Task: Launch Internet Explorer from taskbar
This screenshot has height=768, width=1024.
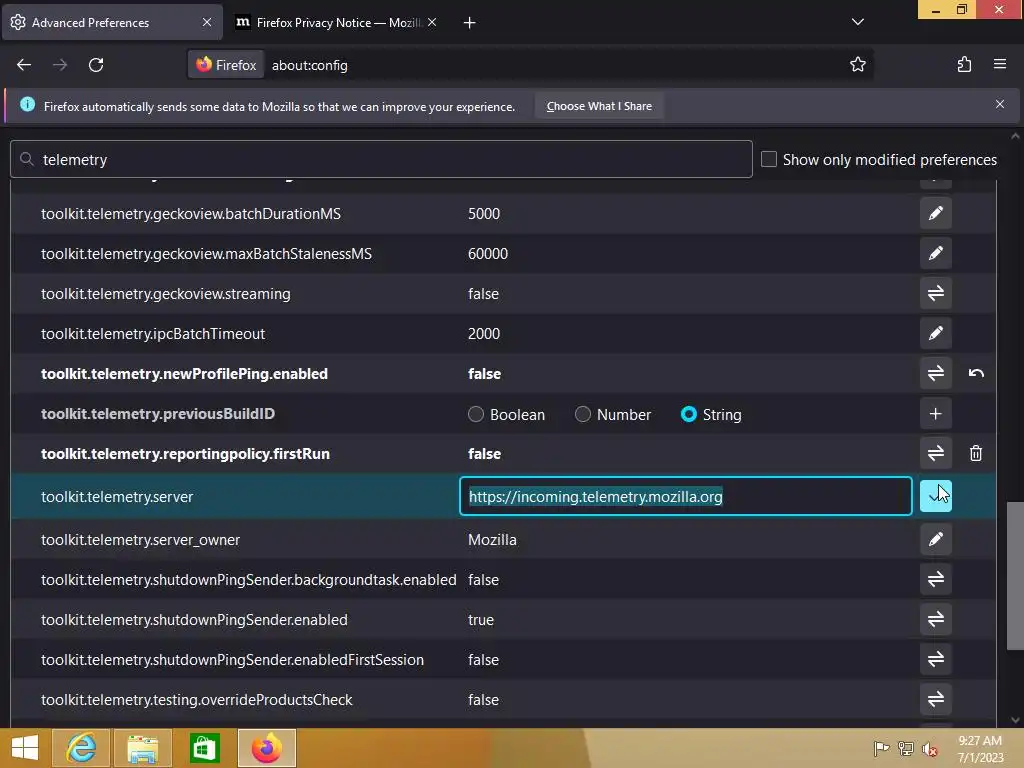Action: pyautogui.click(x=81, y=748)
